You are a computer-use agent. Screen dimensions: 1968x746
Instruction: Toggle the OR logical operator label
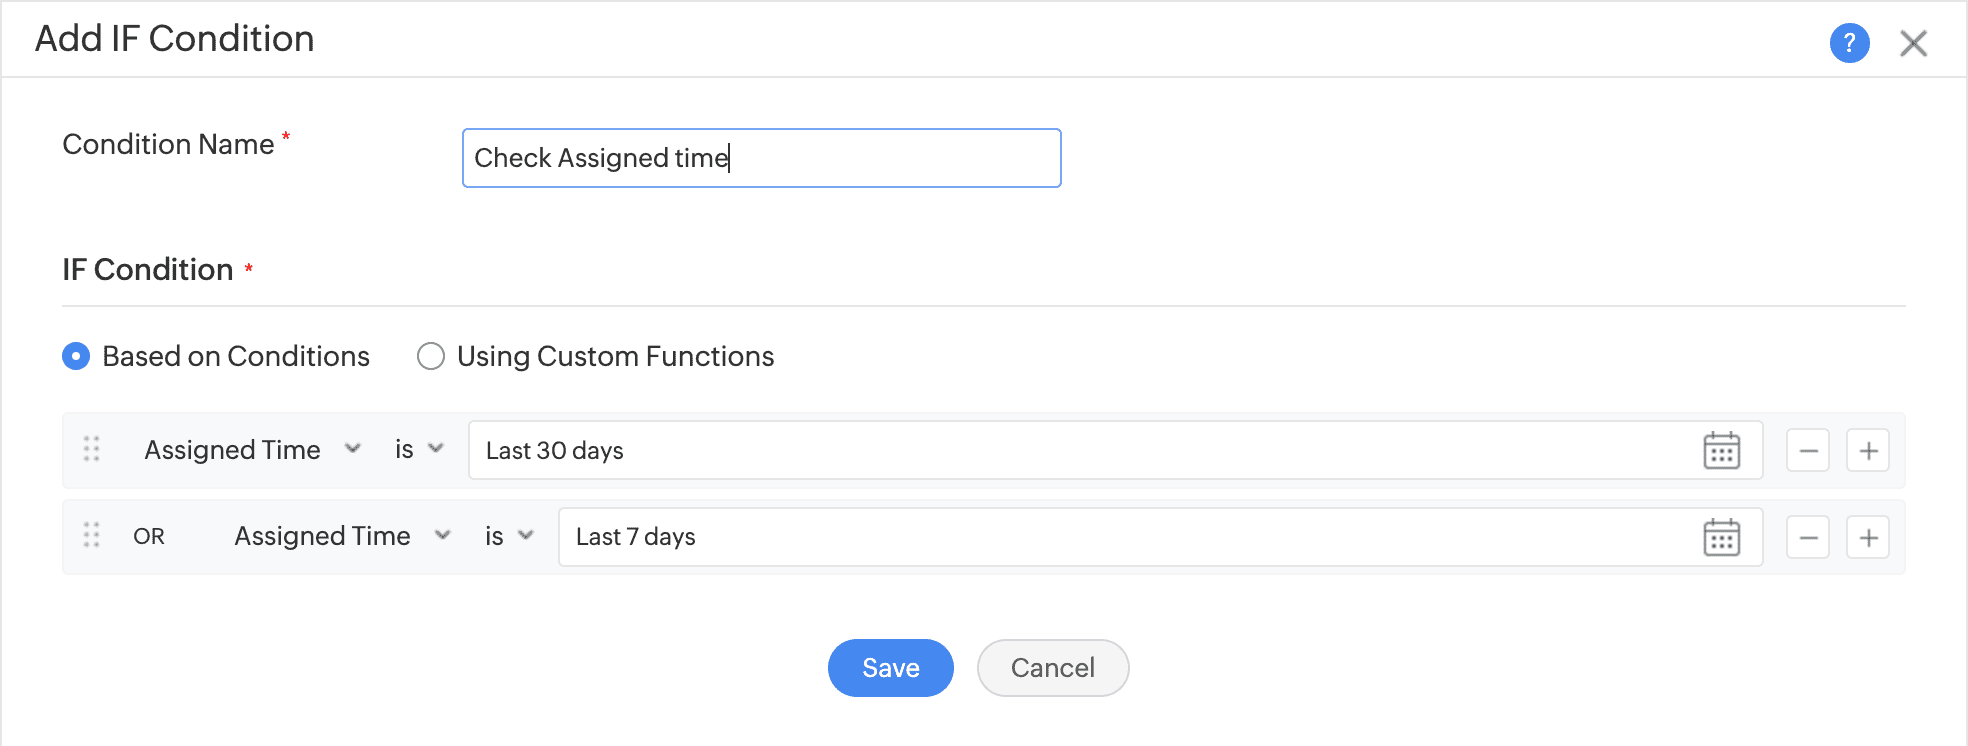(149, 537)
